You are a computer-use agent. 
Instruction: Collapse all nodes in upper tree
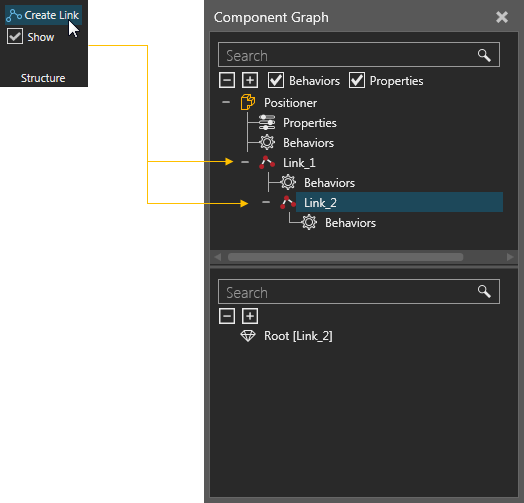227,81
